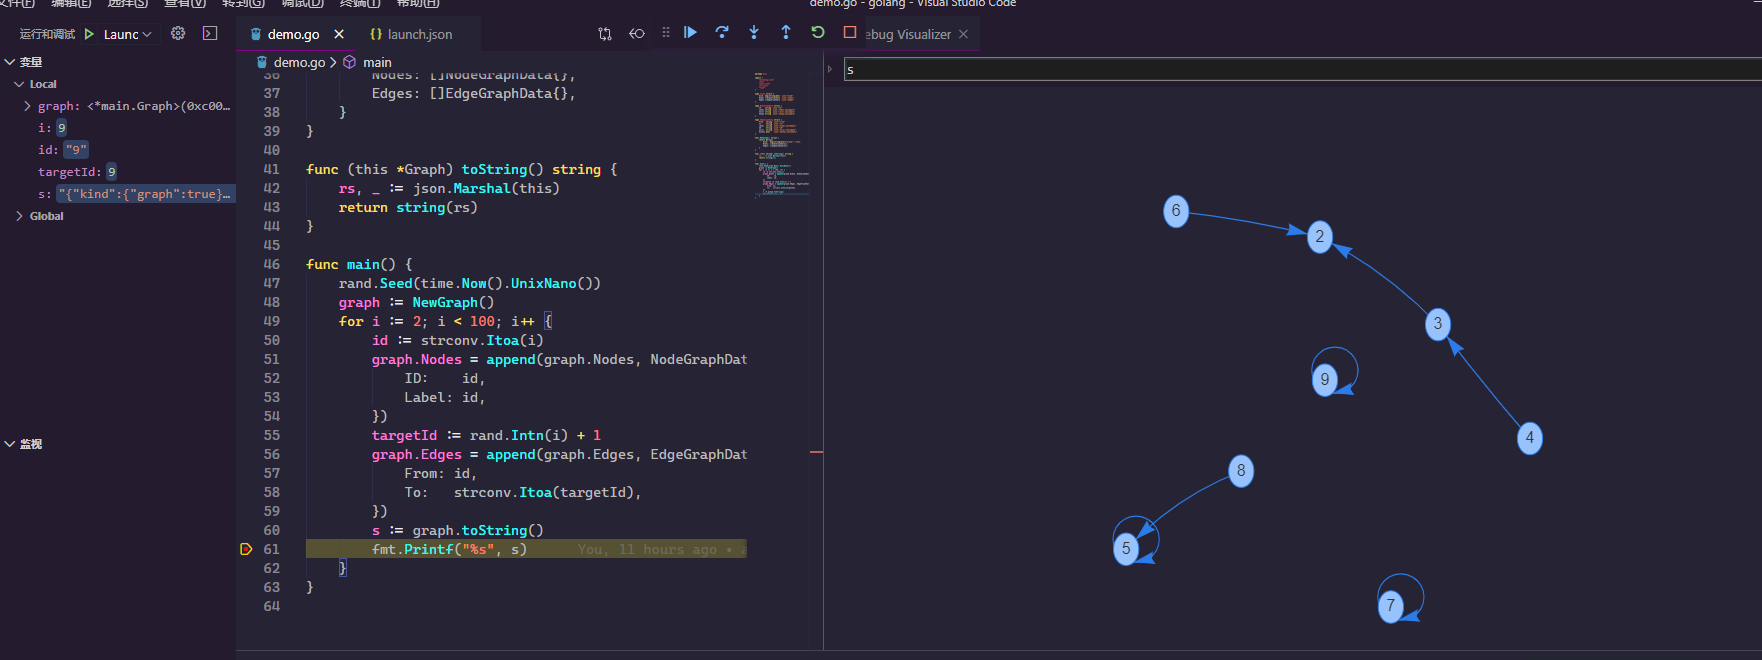Close the demo.go tab
Screen dimensions: 1762x660
(339, 34)
